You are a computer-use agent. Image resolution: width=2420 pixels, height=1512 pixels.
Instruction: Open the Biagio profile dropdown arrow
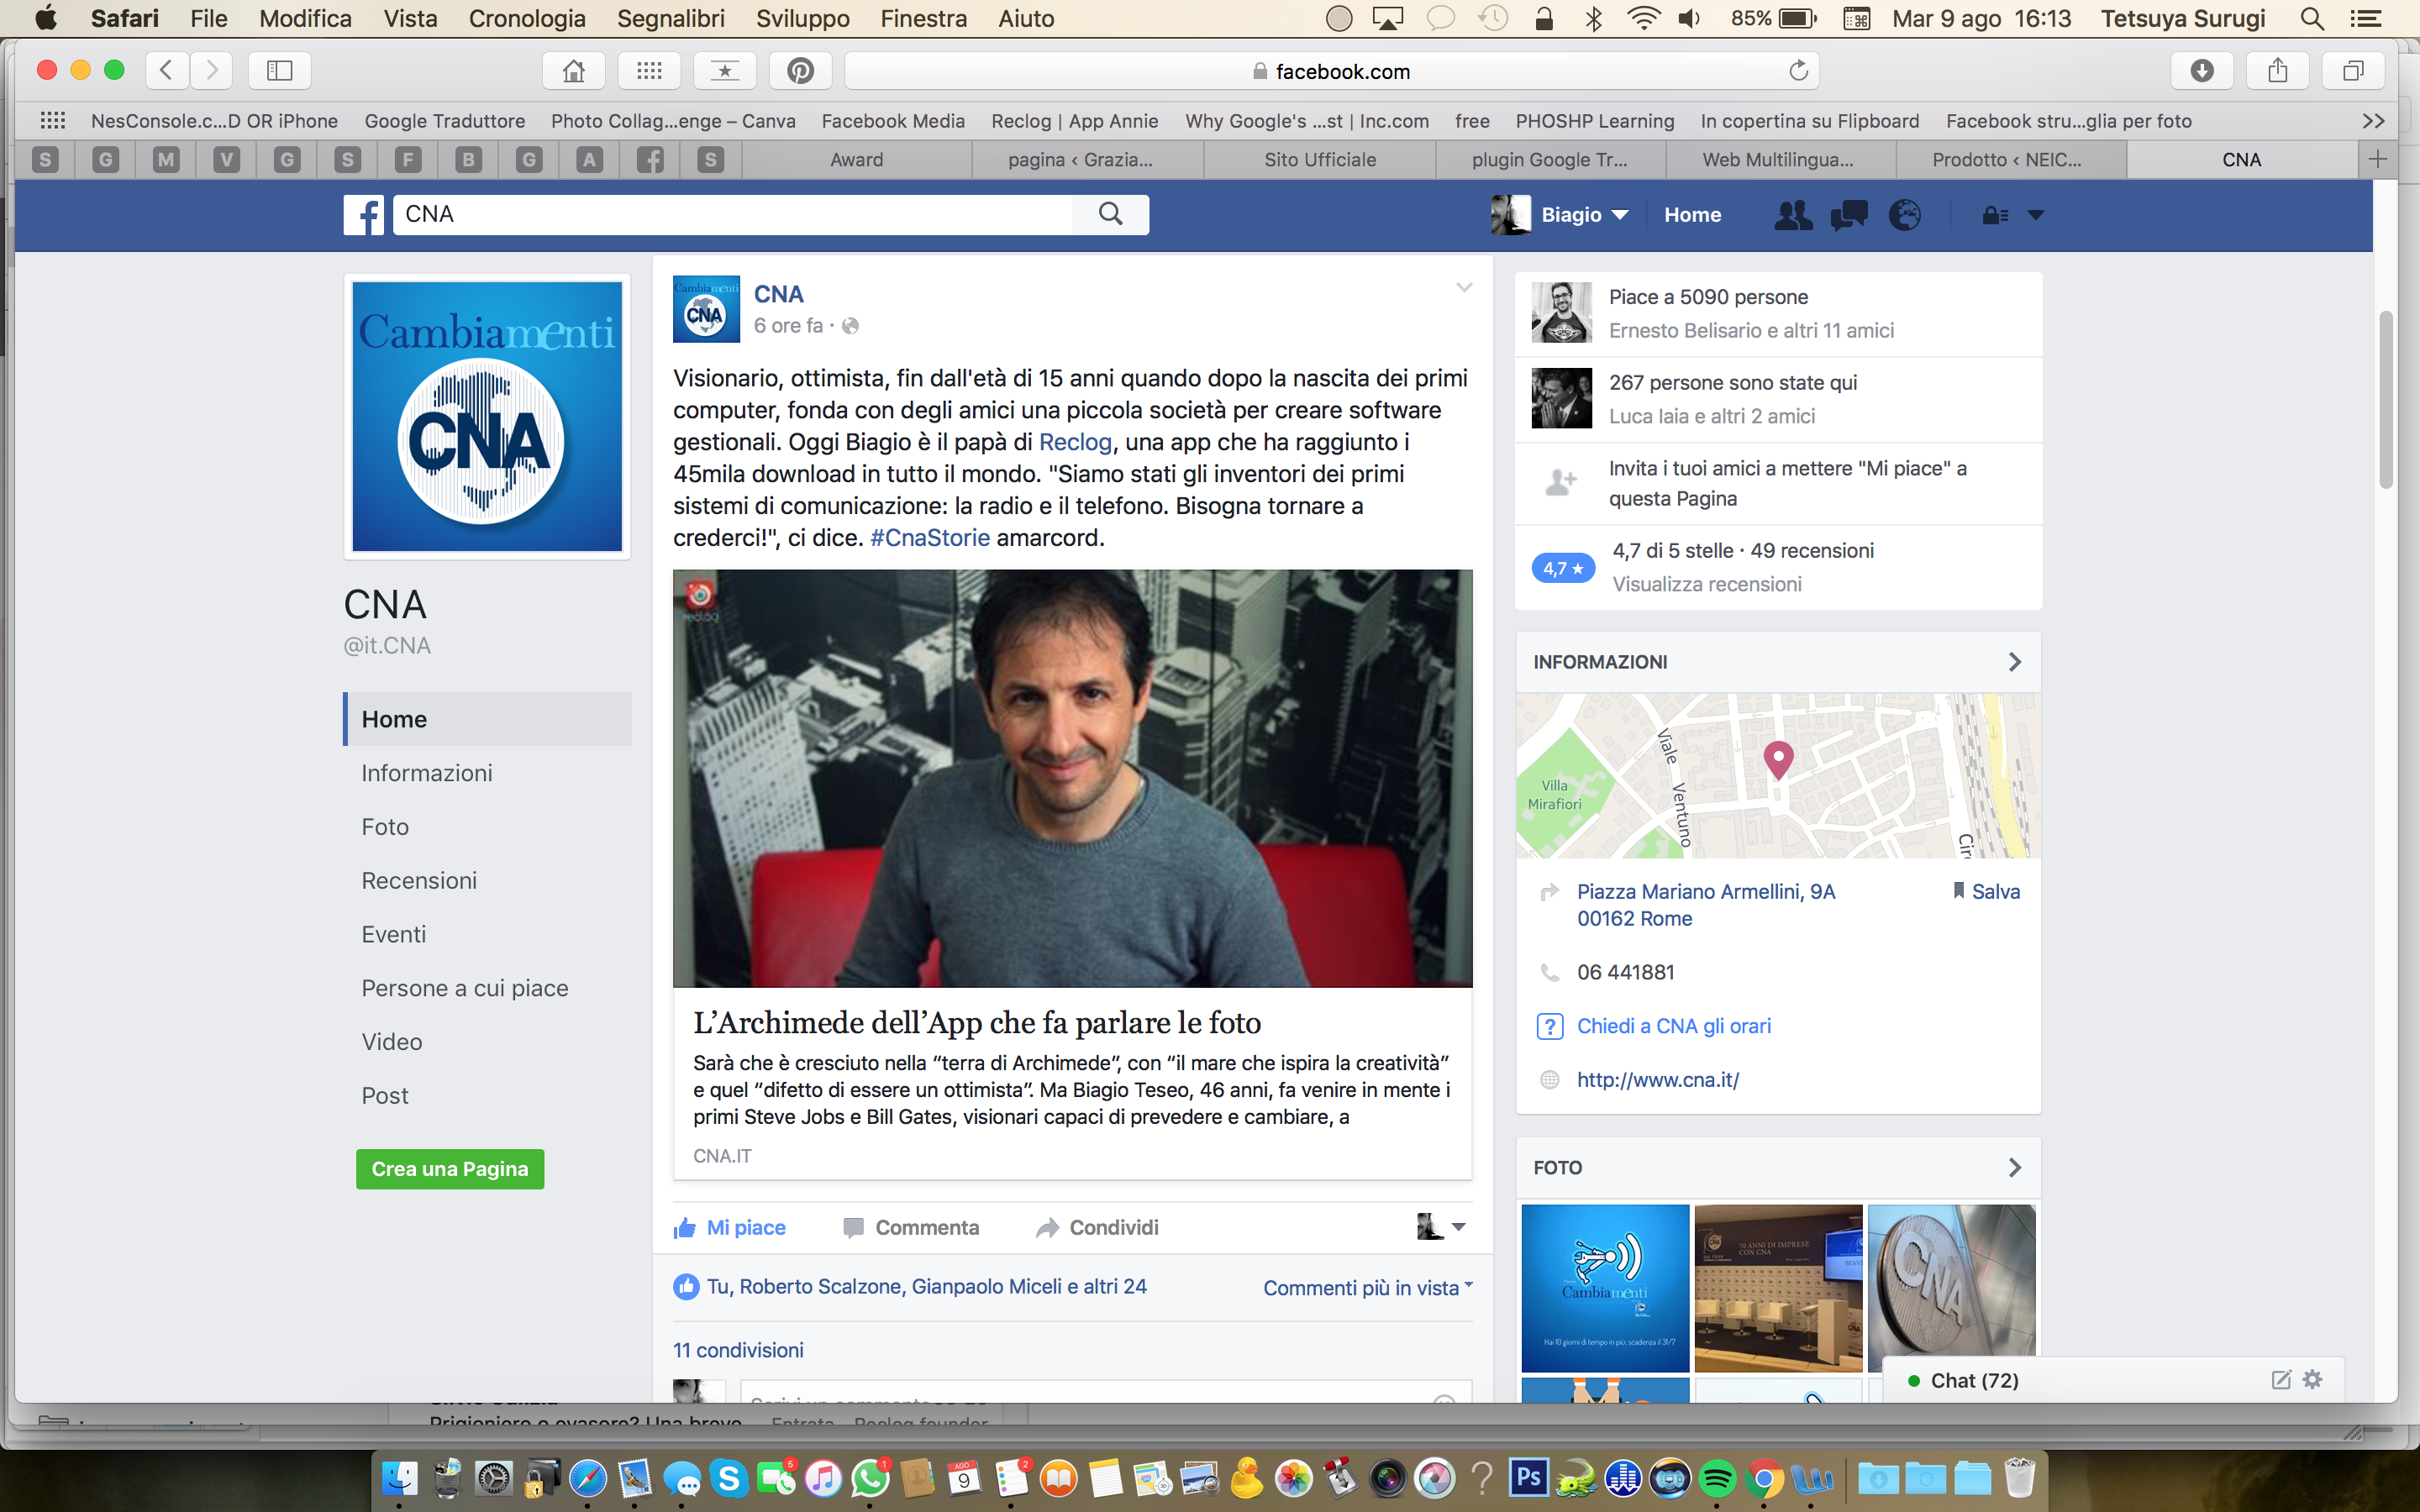[x=1621, y=215]
